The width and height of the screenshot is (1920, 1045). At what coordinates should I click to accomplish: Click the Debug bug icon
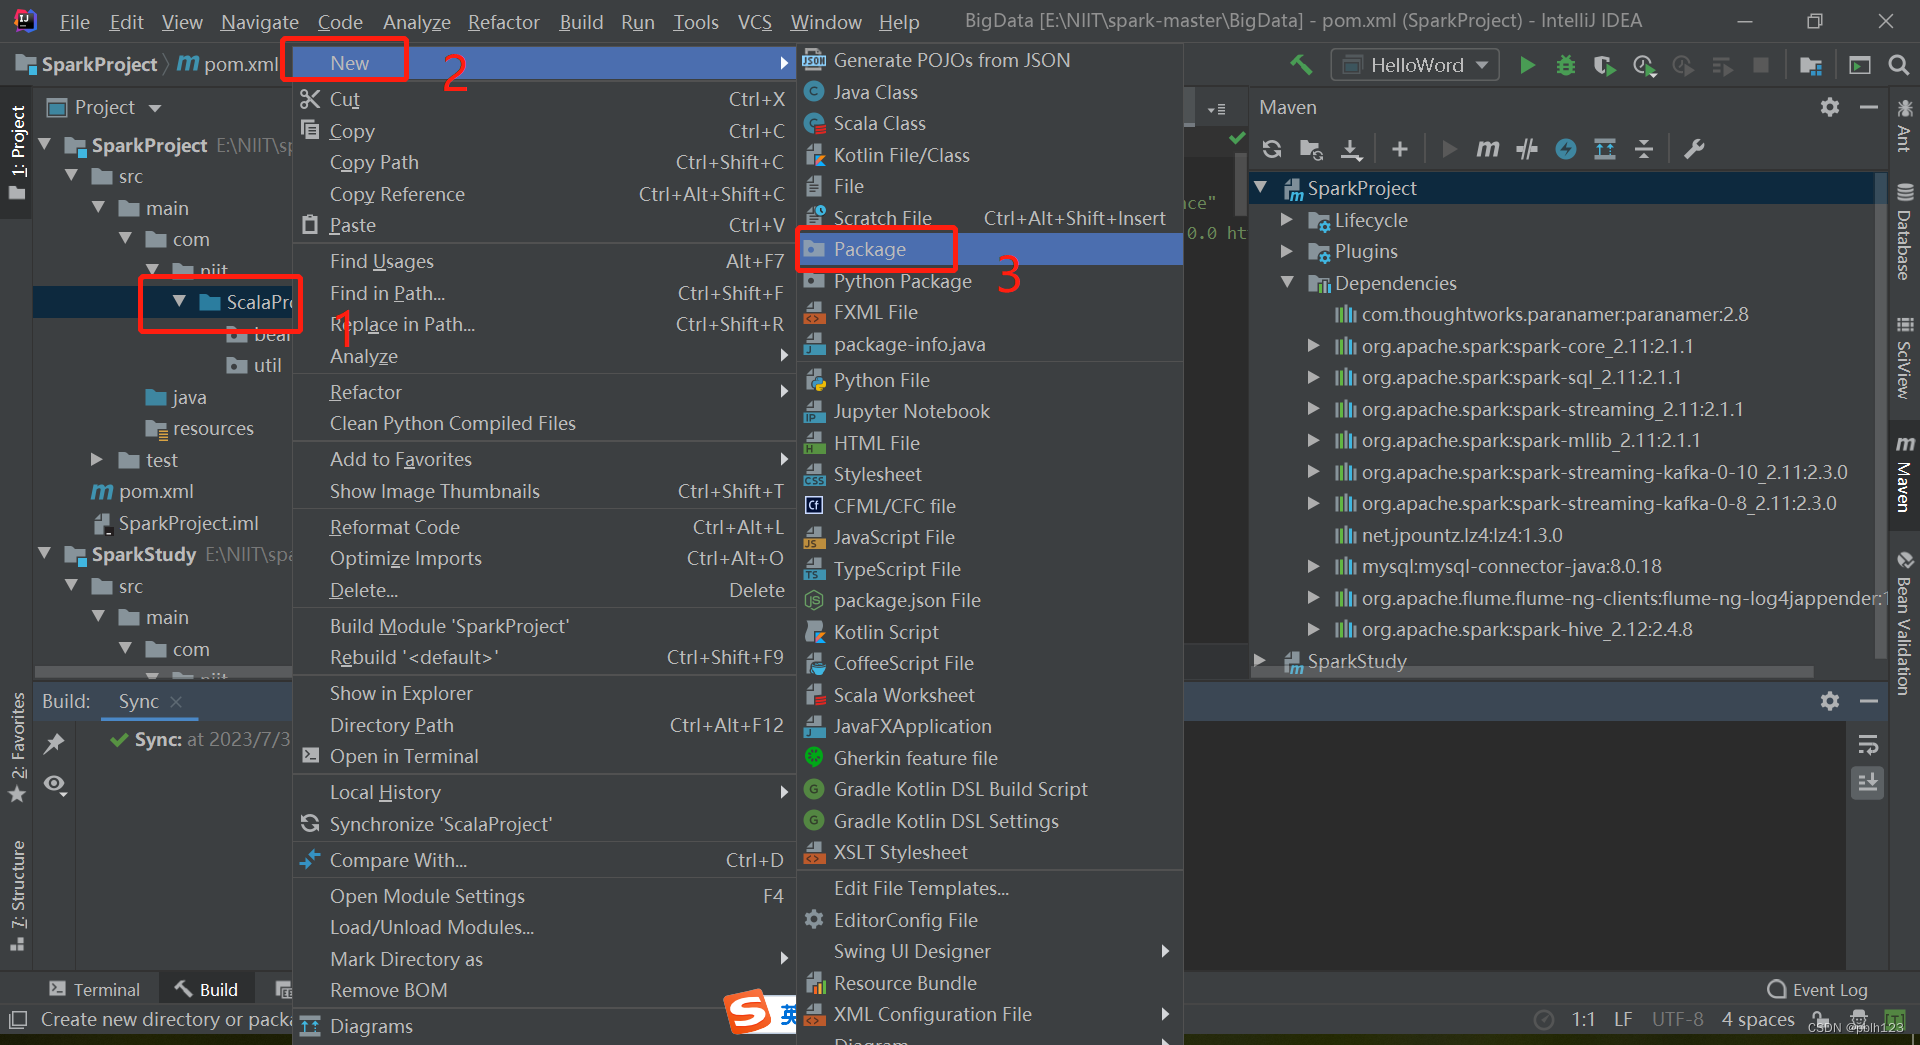coord(1565,65)
